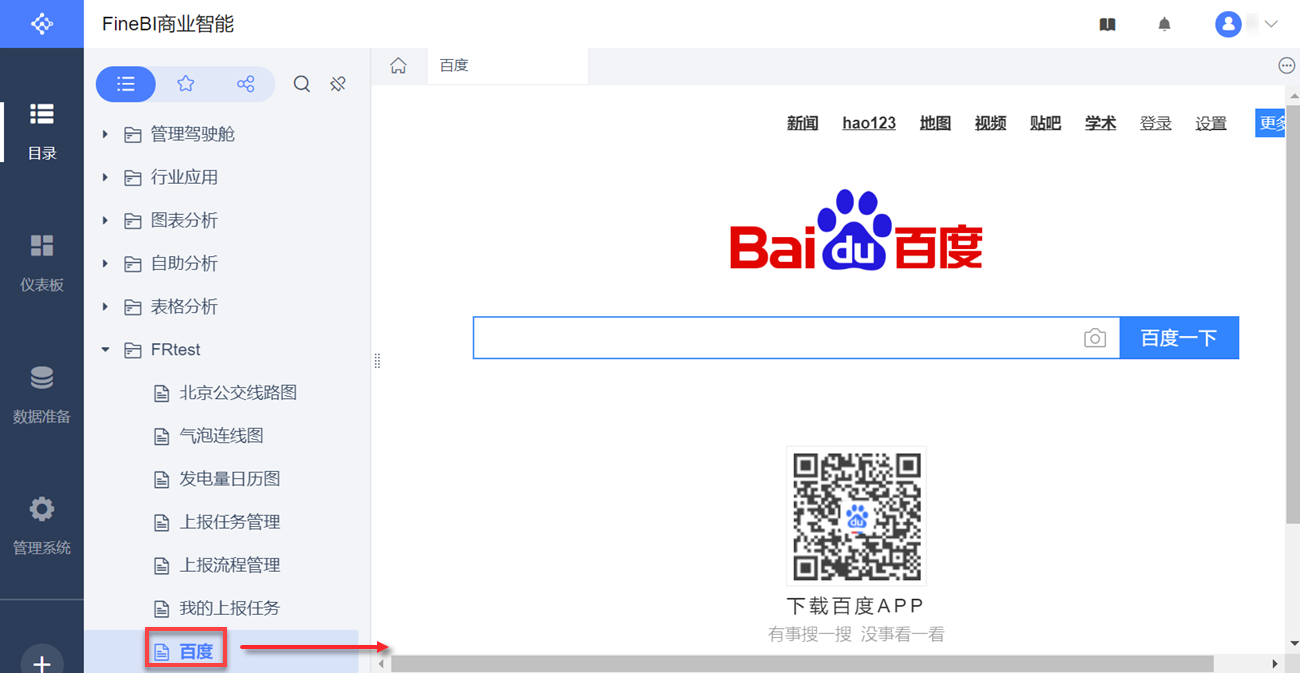Click the 北京公交线路图 document icon
1300x673 pixels.
point(162,394)
